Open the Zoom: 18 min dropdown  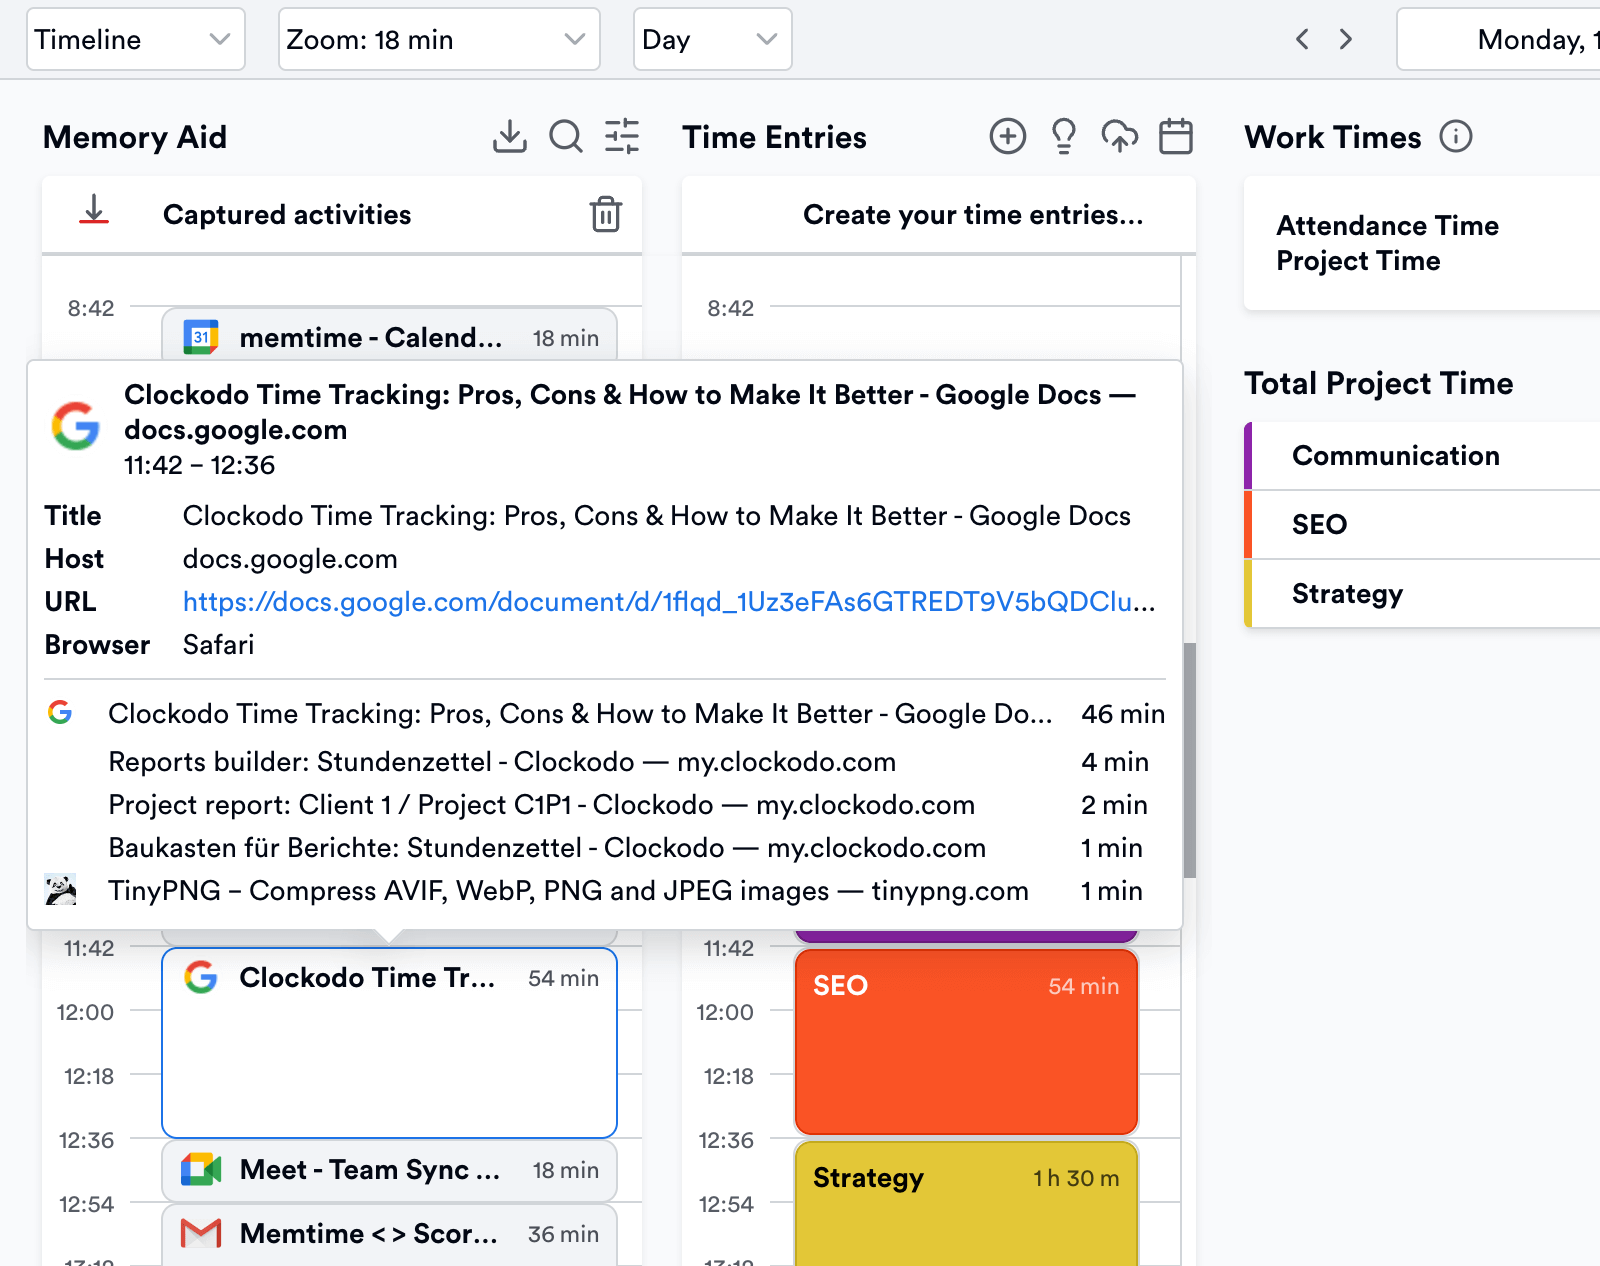tap(439, 39)
